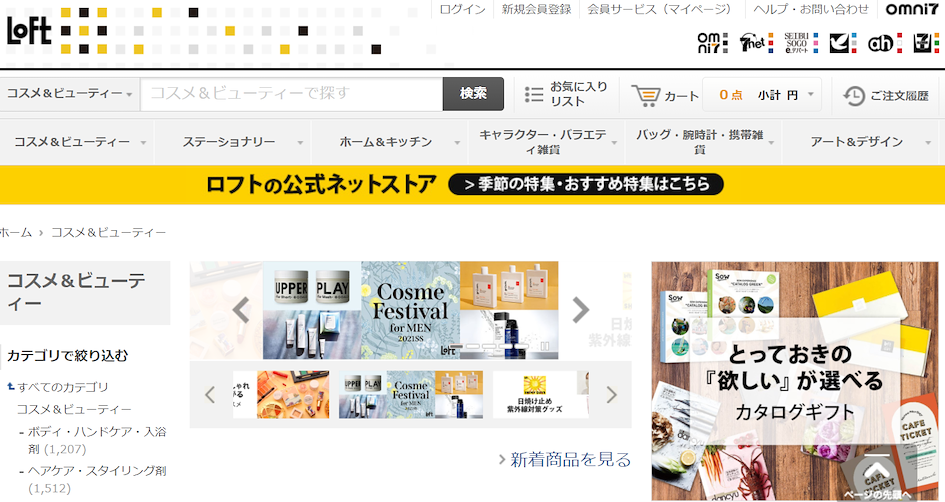Viewport: 945px width, 502px height.
Task: Click ログイン in top menu
Action: coord(462,9)
